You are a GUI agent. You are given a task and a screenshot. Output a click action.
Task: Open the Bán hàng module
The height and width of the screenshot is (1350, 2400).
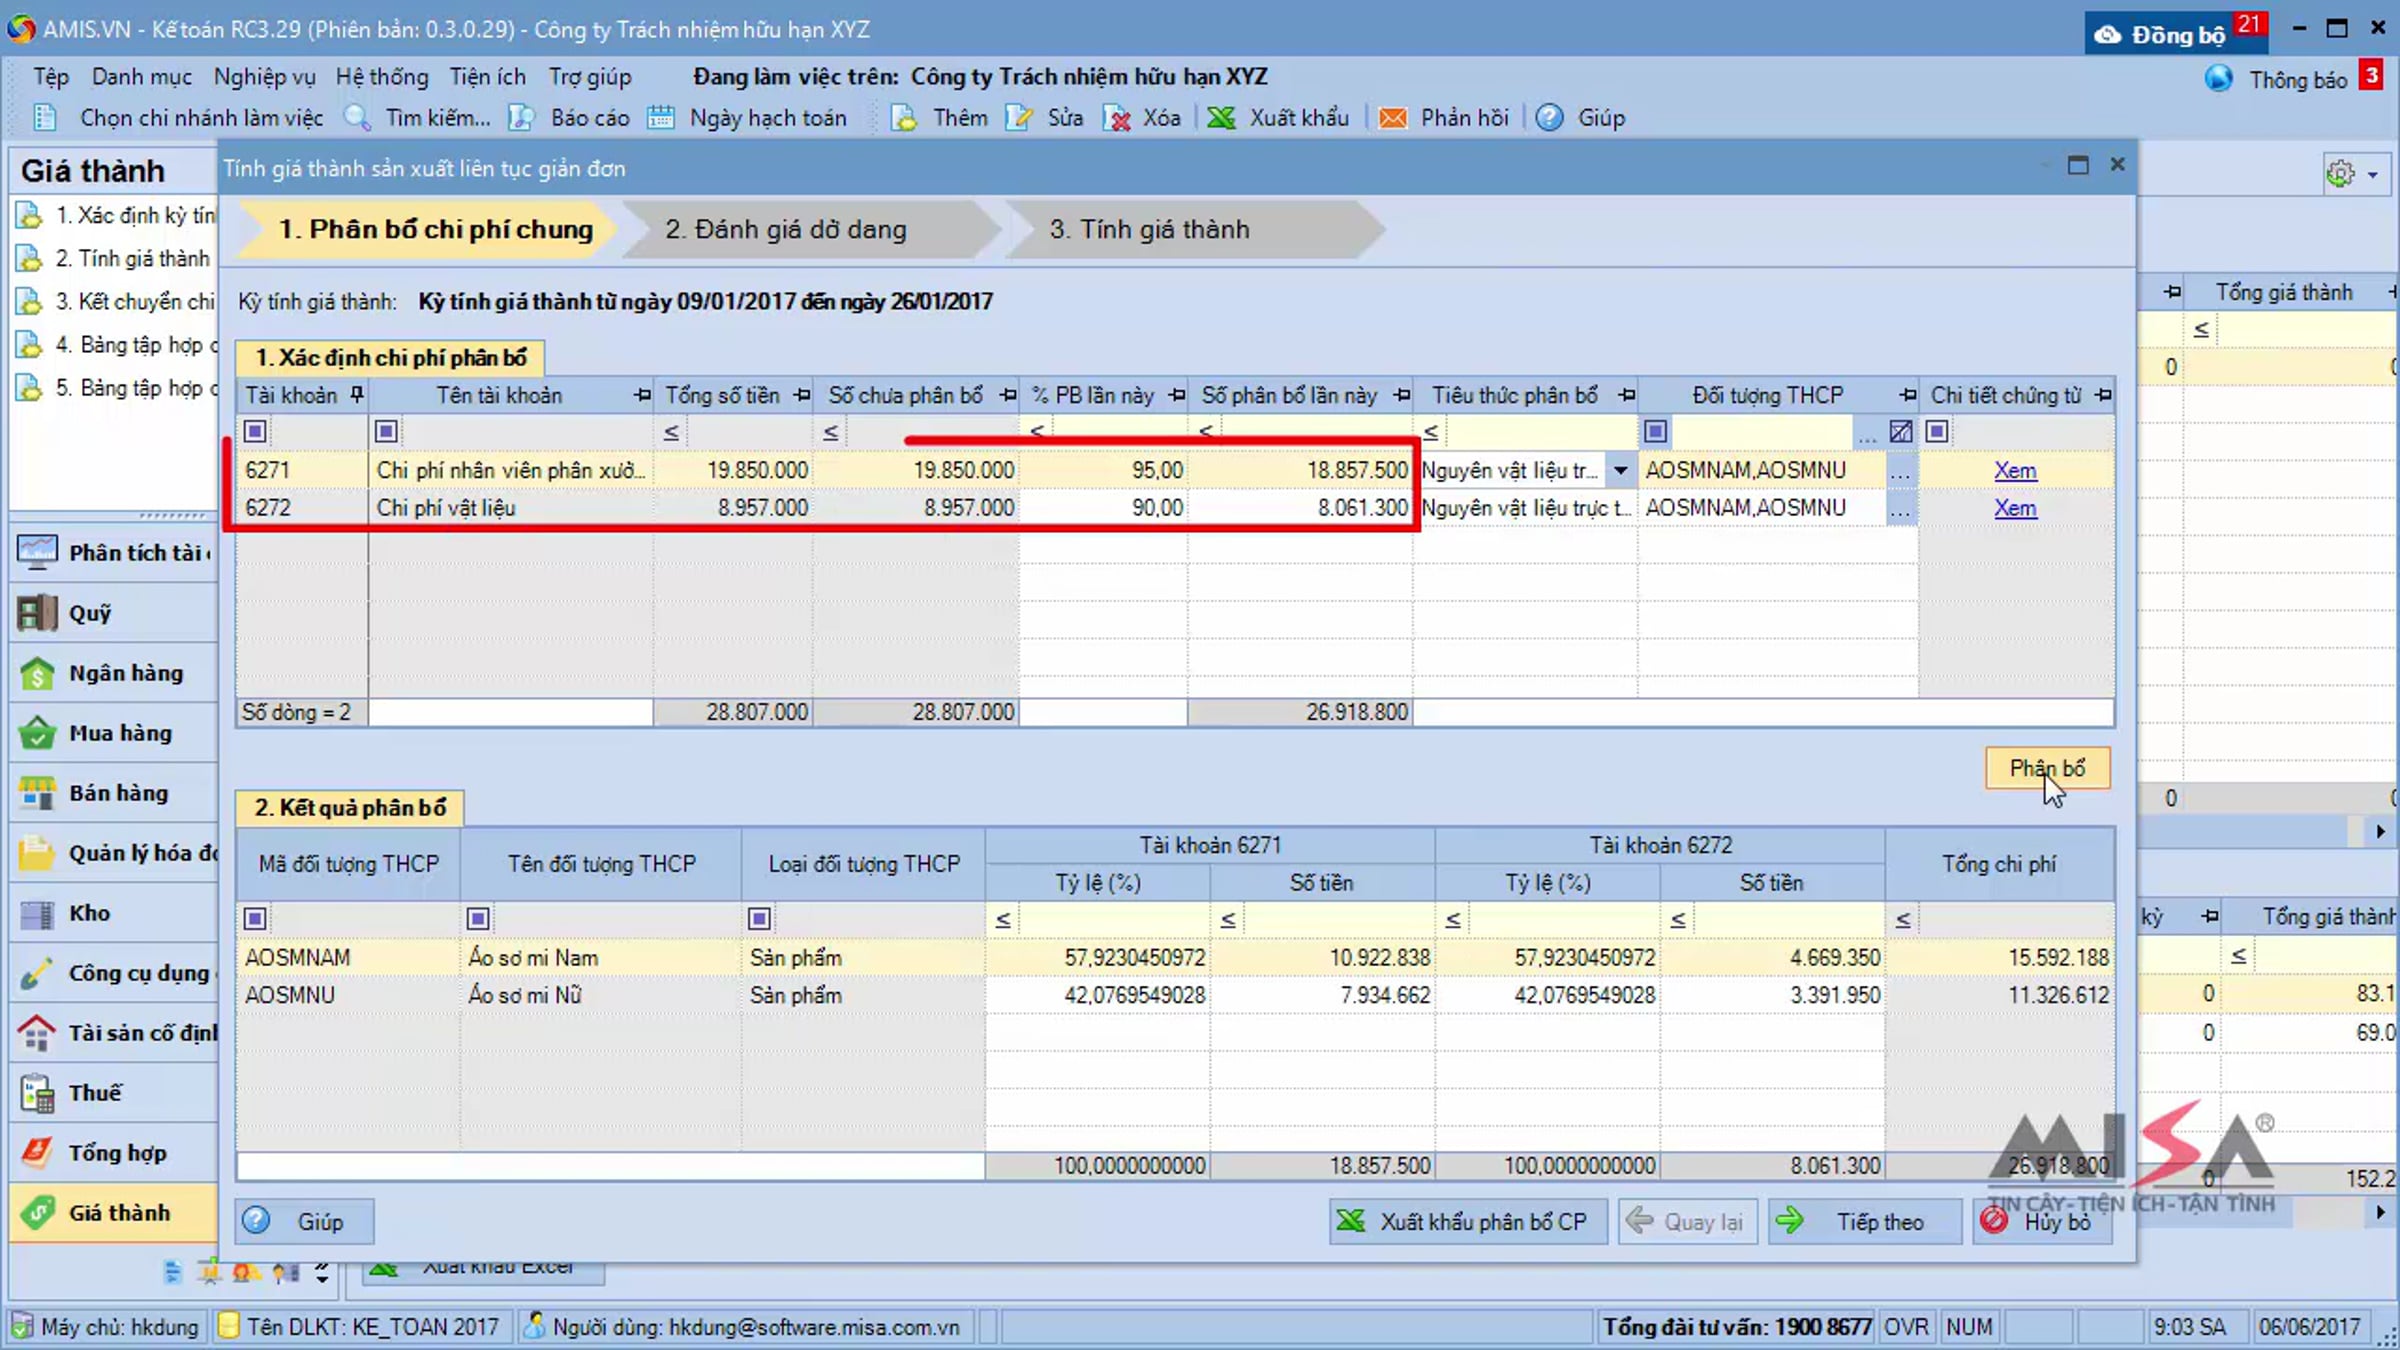tap(112, 793)
